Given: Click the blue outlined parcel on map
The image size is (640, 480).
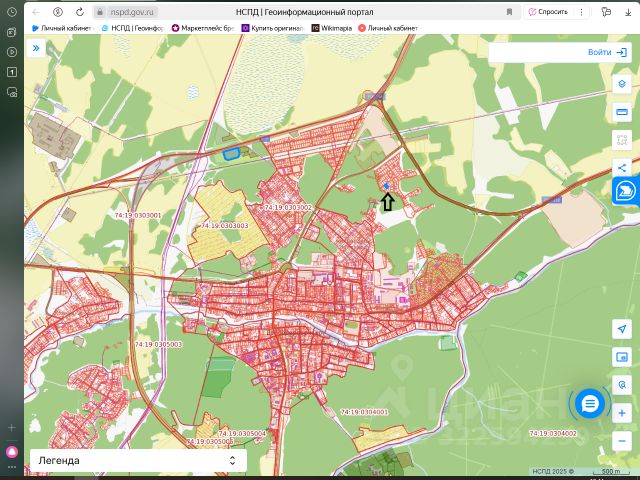Looking at the screenshot, I should coord(231,154).
